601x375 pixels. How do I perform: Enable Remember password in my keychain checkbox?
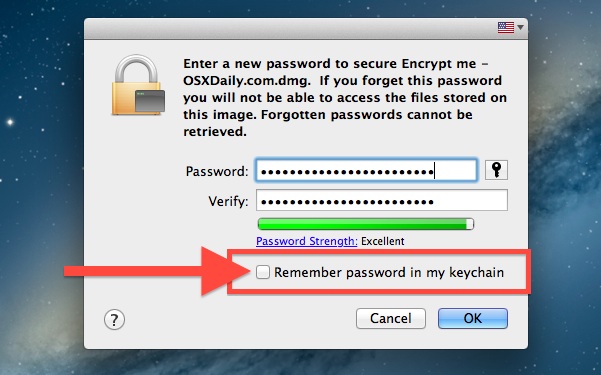[x=263, y=272]
